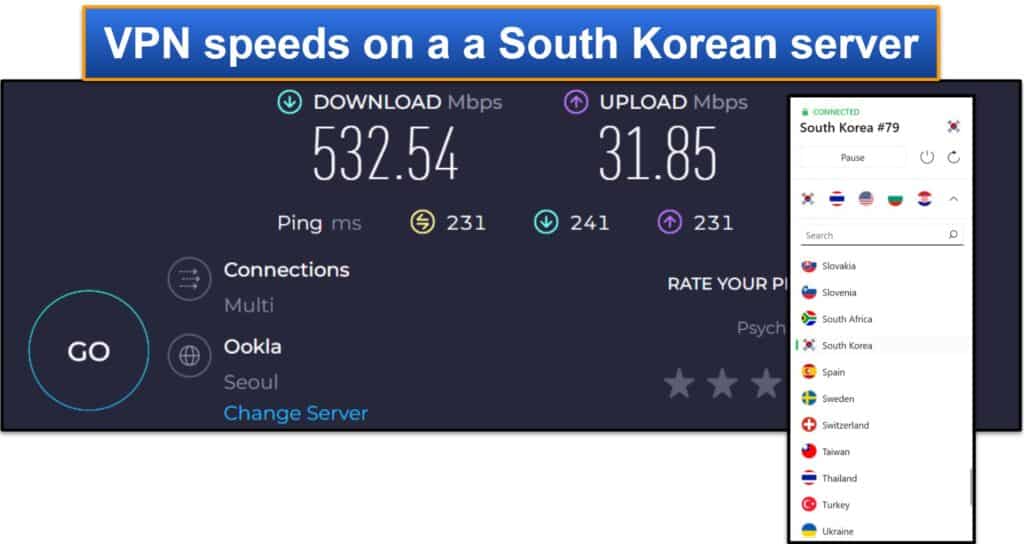1024x544 pixels.
Task: Click the yellow idle ping icon
Action: (x=423, y=222)
